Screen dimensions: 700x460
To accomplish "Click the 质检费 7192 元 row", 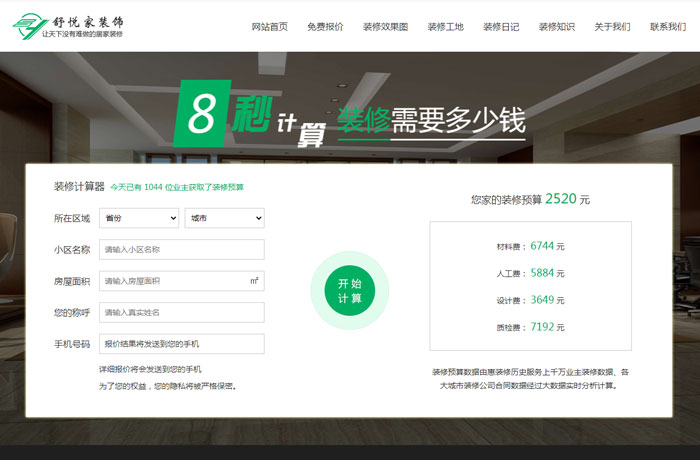I will 530,326.
